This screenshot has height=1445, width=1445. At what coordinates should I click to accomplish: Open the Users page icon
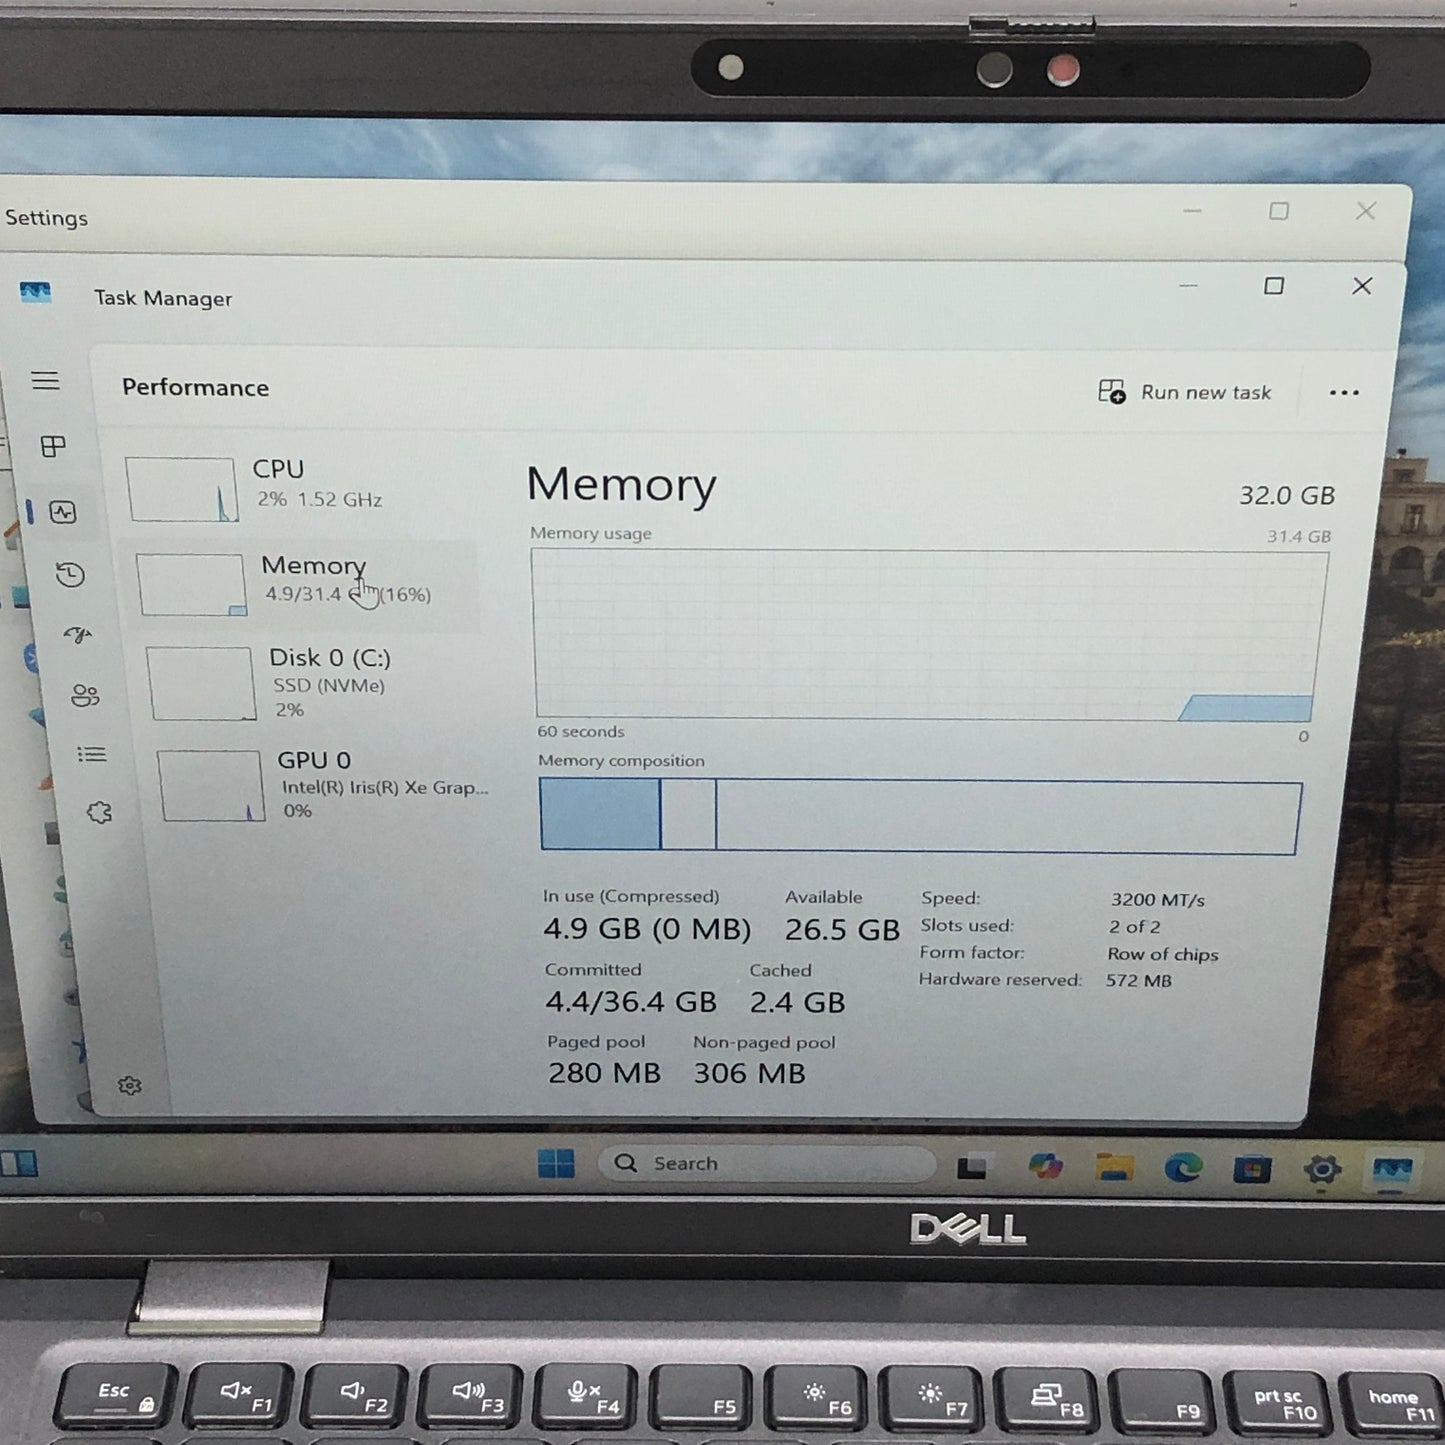(x=85, y=695)
